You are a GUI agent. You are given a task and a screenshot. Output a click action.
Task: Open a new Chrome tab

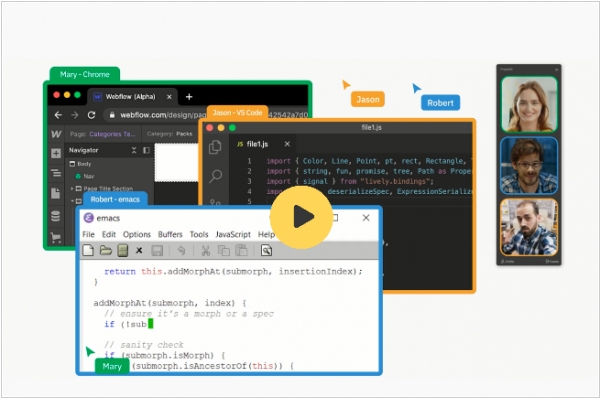pos(189,97)
